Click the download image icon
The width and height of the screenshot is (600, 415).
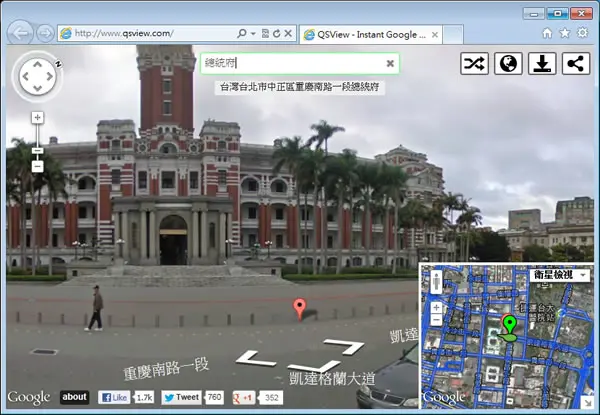[542, 63]
